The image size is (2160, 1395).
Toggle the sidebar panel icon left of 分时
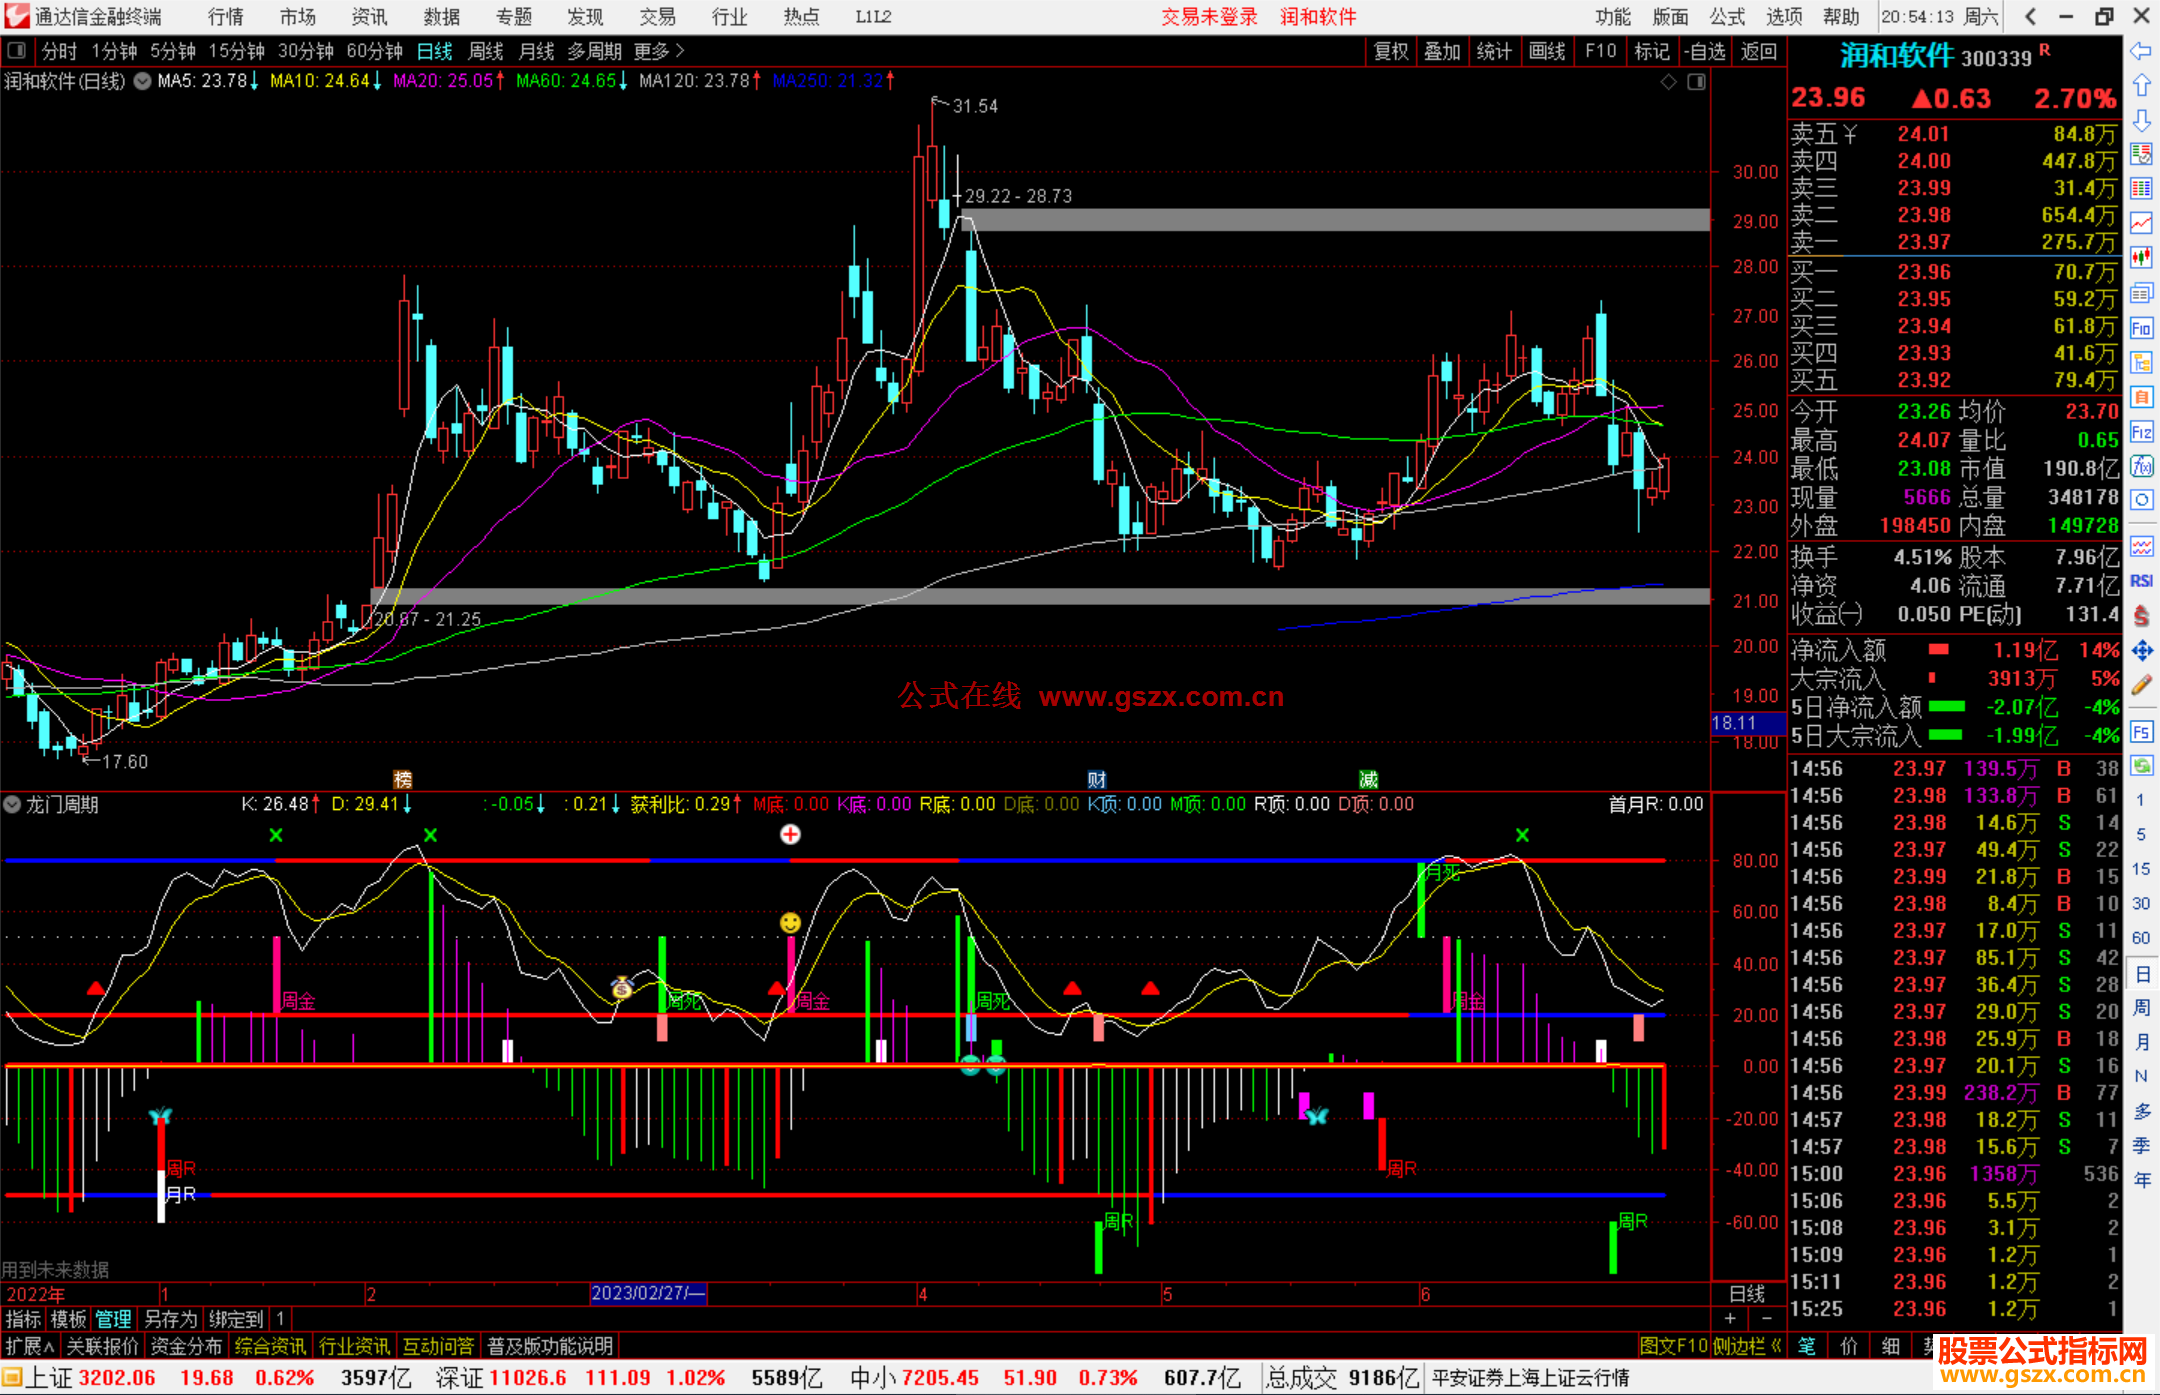[16, 50]
